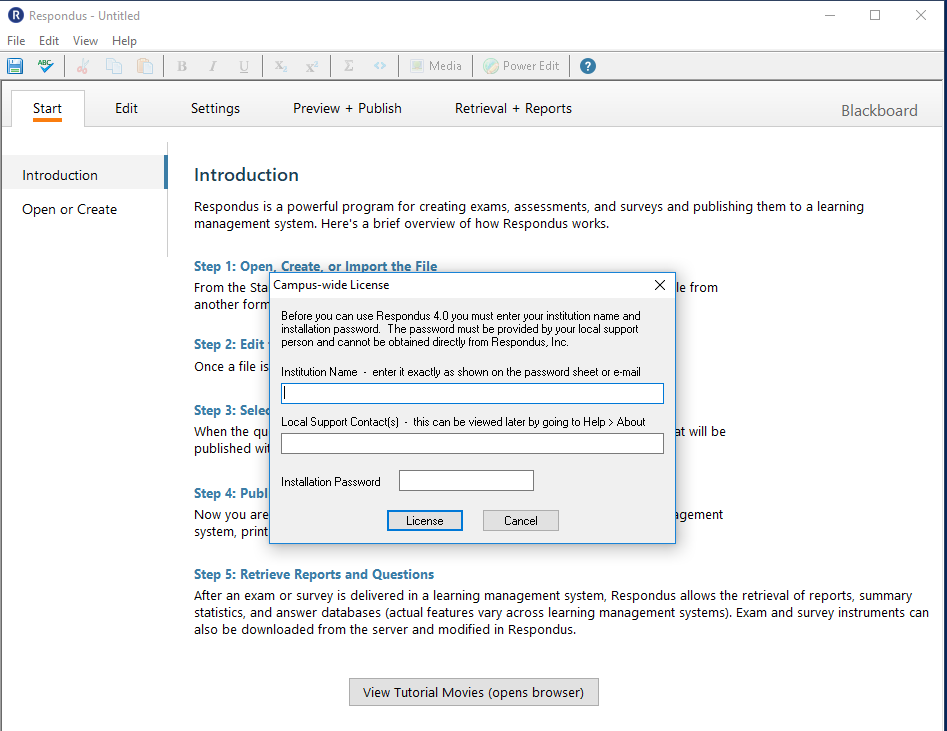Run the ABC spell check tool

click(x=45, y=66)
